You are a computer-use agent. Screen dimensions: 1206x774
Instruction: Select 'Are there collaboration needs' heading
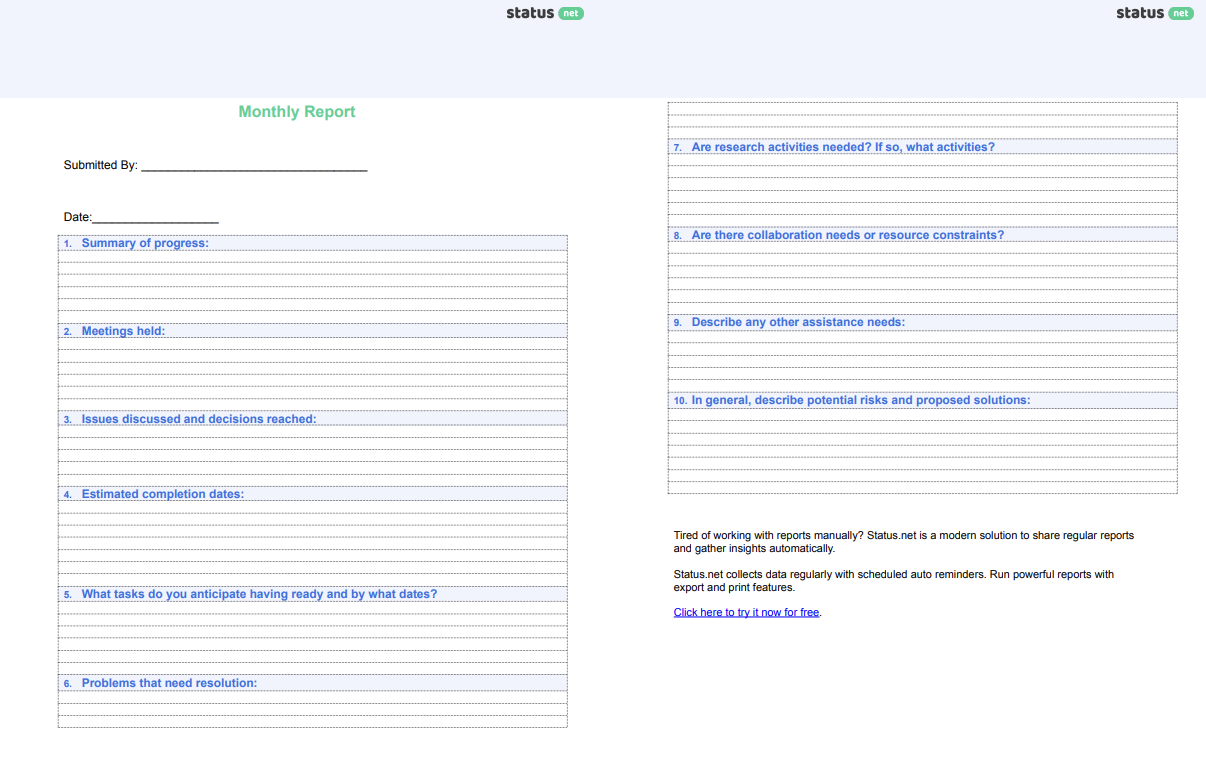point(848,235)
